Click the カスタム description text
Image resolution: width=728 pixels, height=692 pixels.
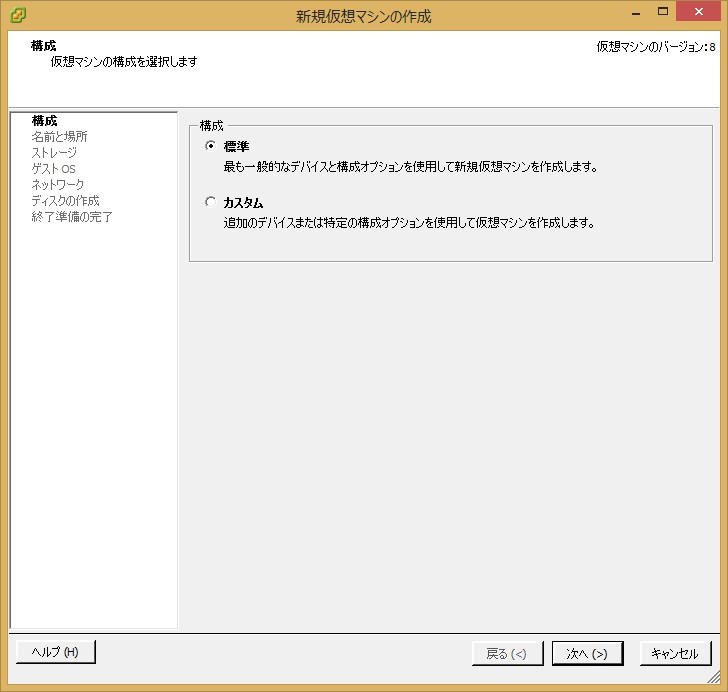click(410, 222)
